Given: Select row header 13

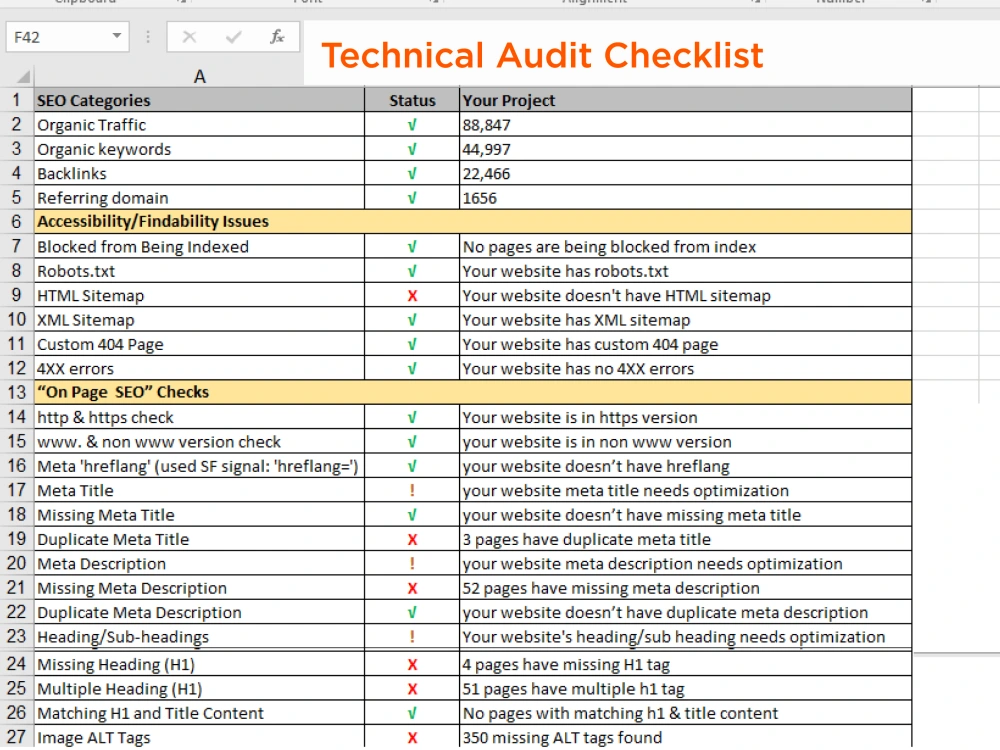Looking at the screenshot, I should [17, 392].
